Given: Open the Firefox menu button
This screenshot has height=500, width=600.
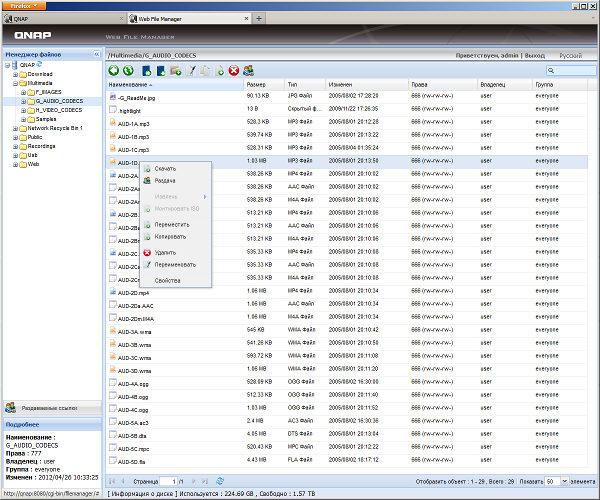Looking at the screenshot, I should 23,5.
